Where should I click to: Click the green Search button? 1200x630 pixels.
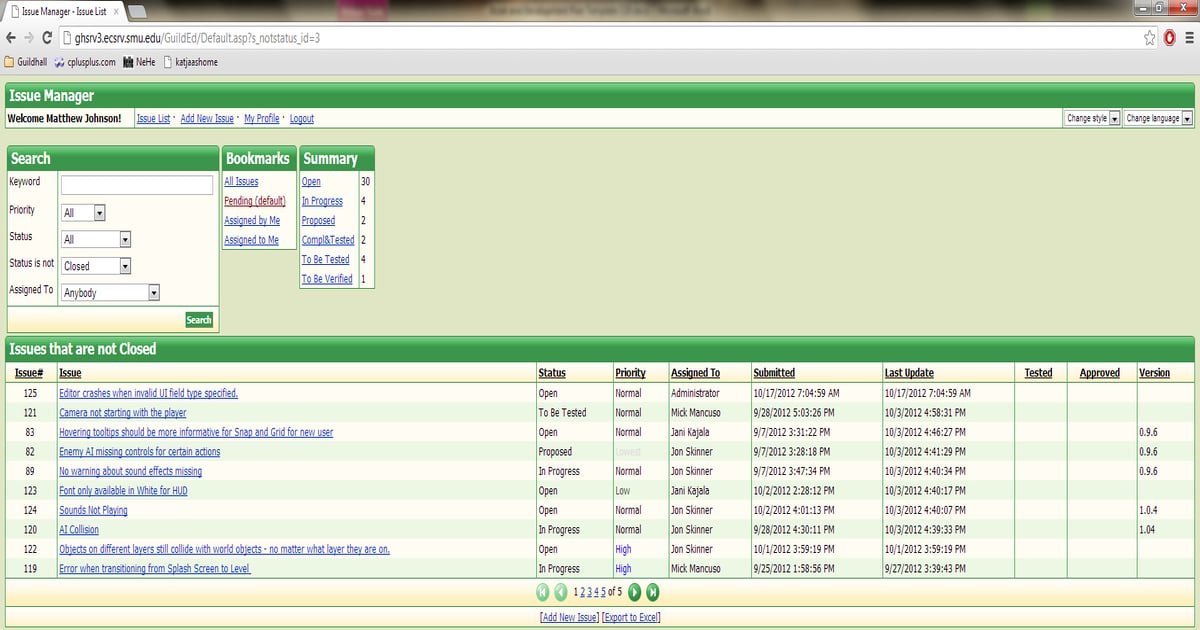(x=199, y=320)
